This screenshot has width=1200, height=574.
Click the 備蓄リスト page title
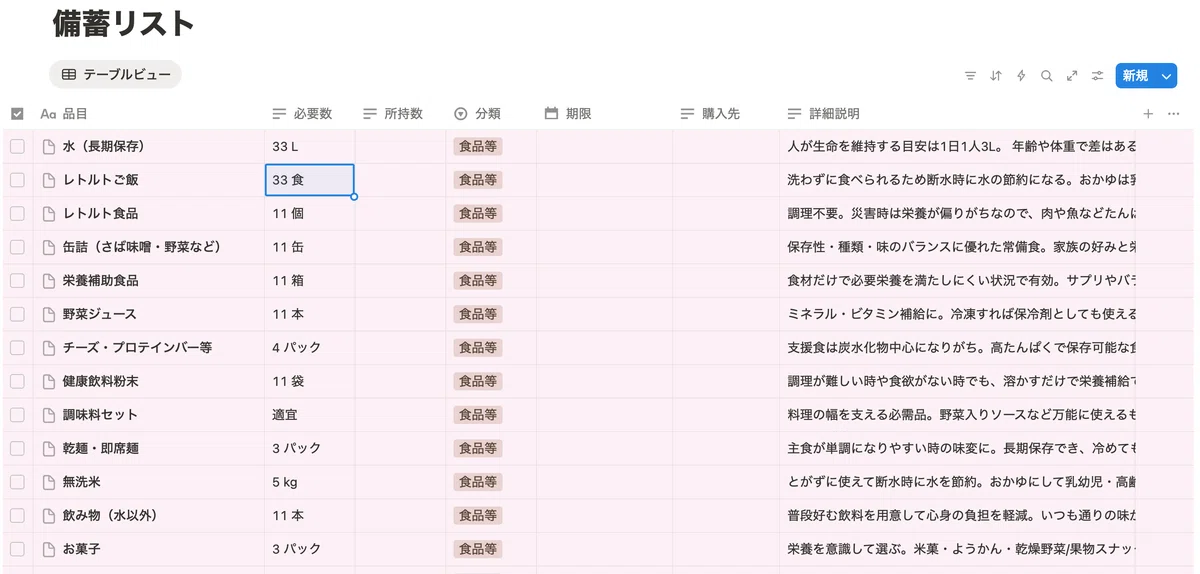123,24
